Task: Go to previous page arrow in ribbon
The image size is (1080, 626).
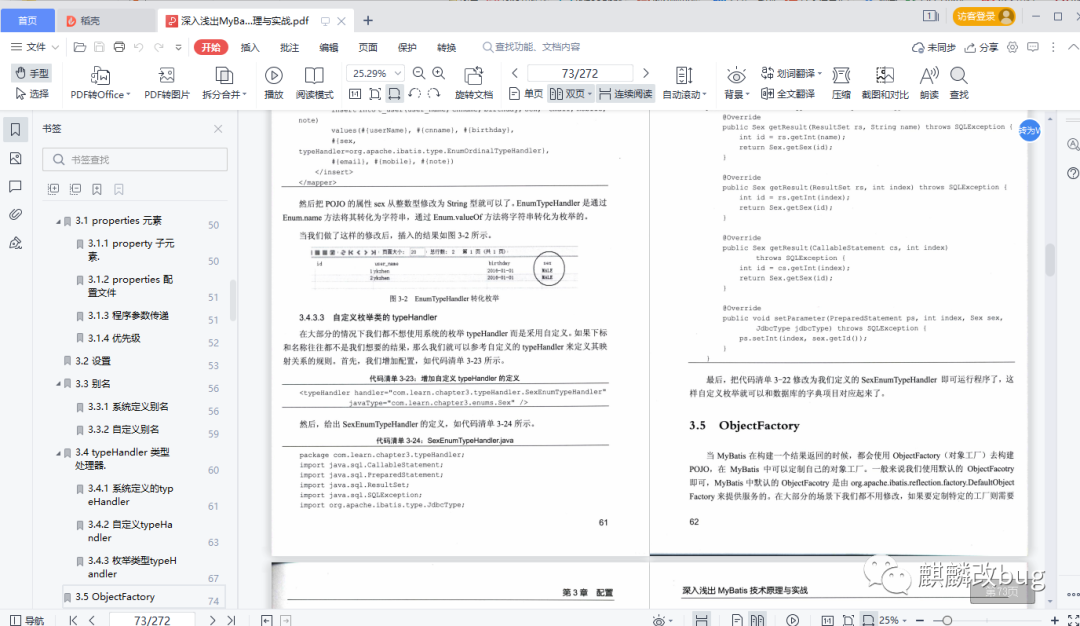Action: point(515,73)
